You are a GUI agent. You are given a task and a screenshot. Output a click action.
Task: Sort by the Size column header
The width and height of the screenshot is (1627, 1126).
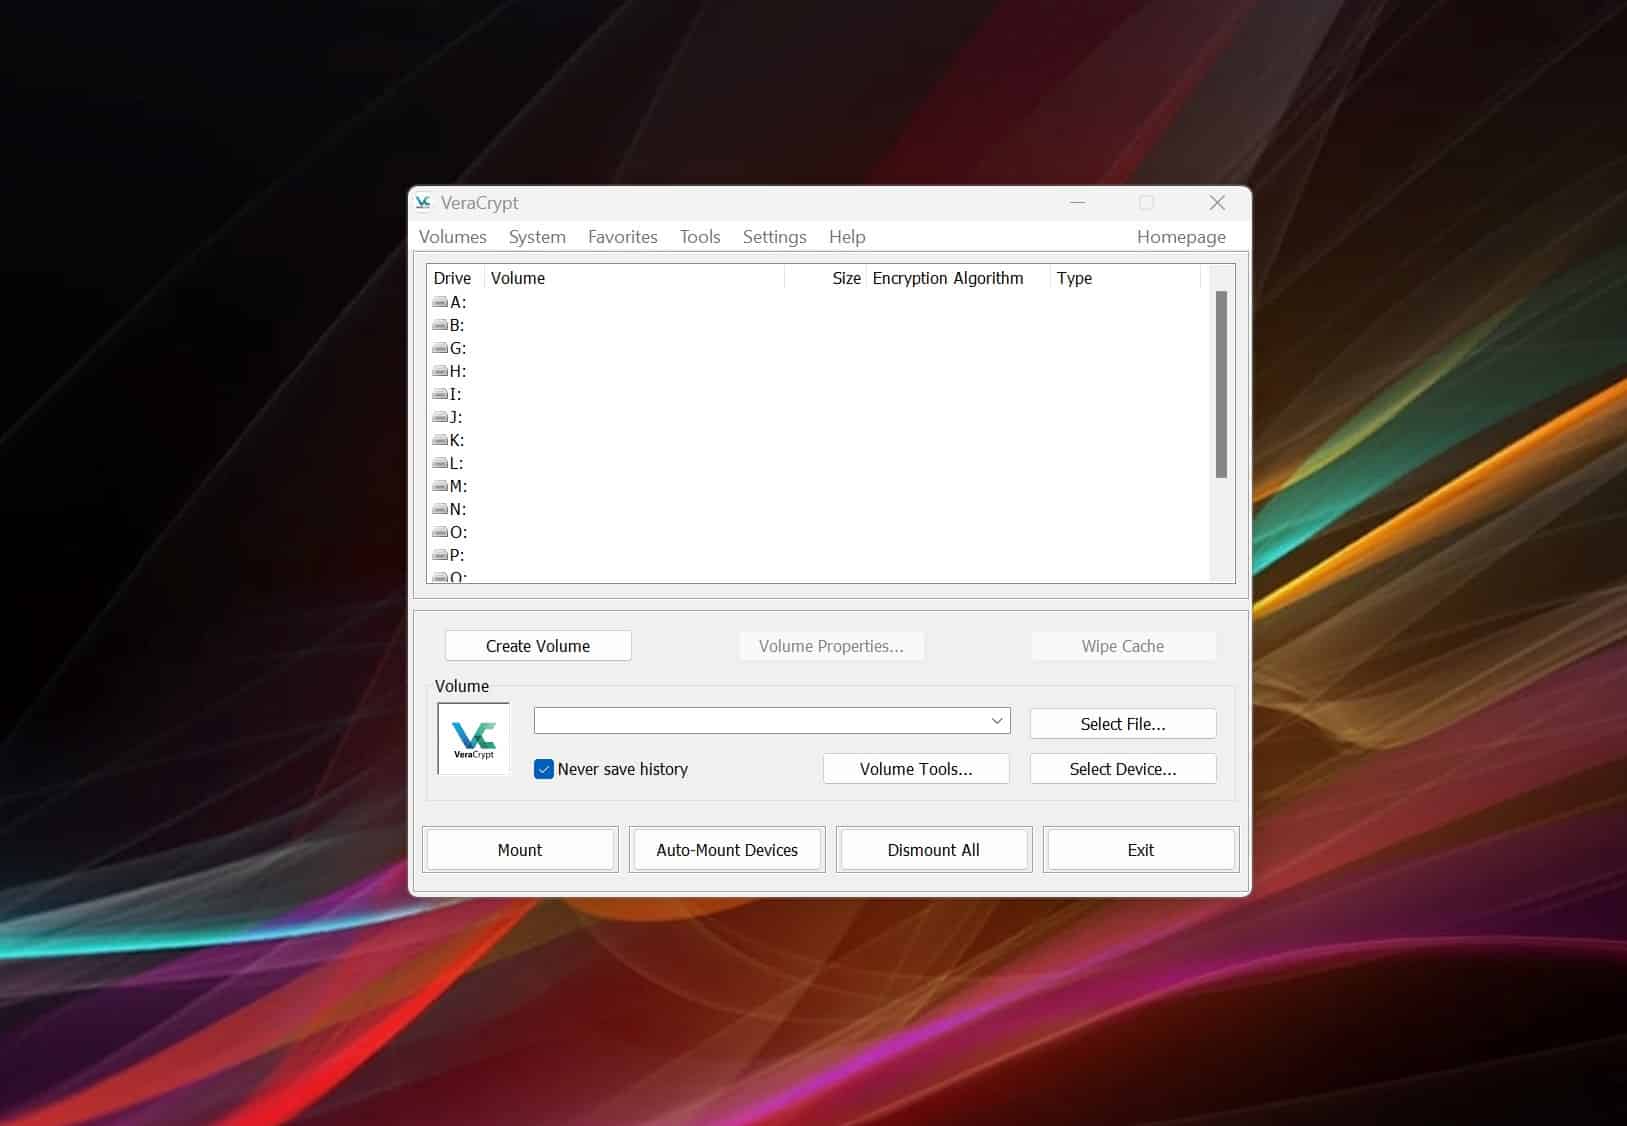[826, 278]
